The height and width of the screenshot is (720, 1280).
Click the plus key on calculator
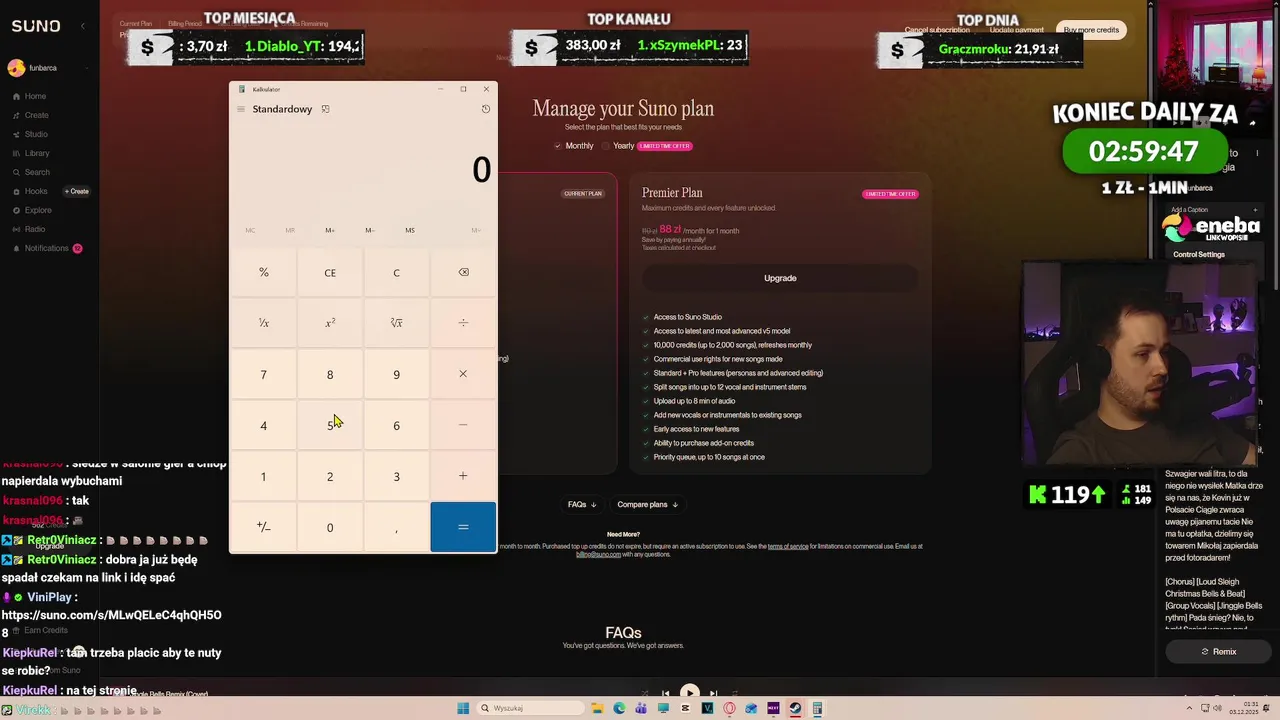(463, 476)
